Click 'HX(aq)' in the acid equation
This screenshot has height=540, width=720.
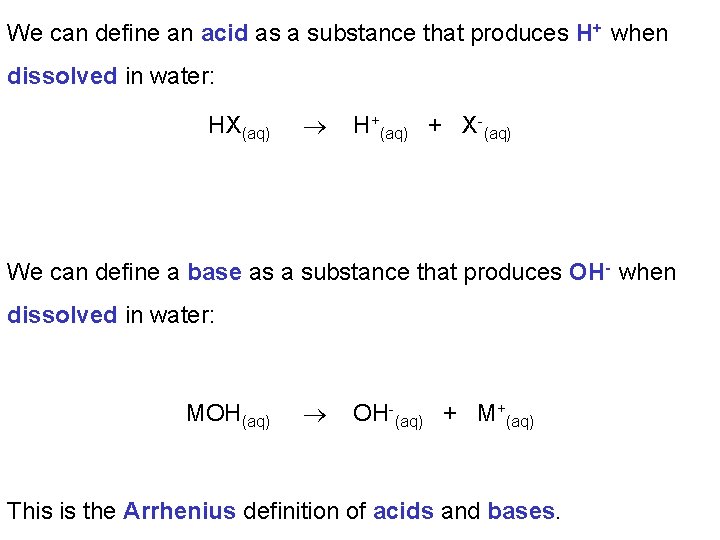coord(239,128)
